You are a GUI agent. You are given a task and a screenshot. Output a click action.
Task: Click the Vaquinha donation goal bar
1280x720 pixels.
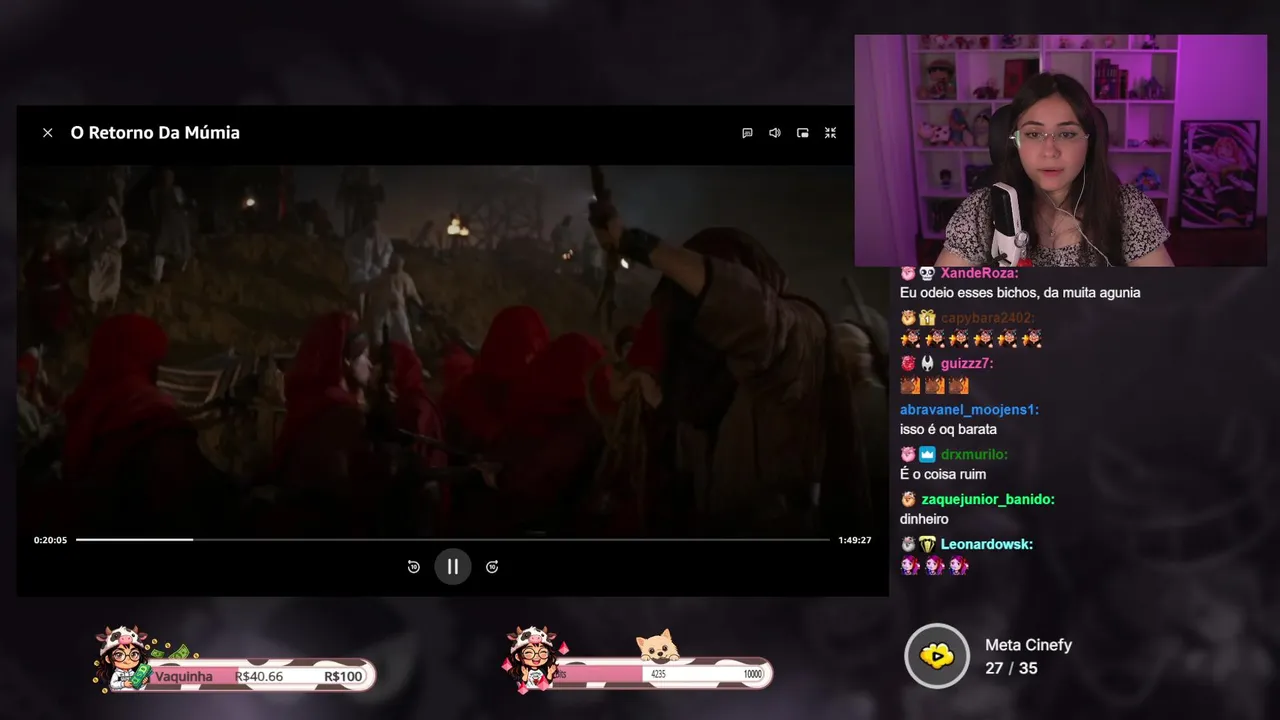click(x=260, y=676)
